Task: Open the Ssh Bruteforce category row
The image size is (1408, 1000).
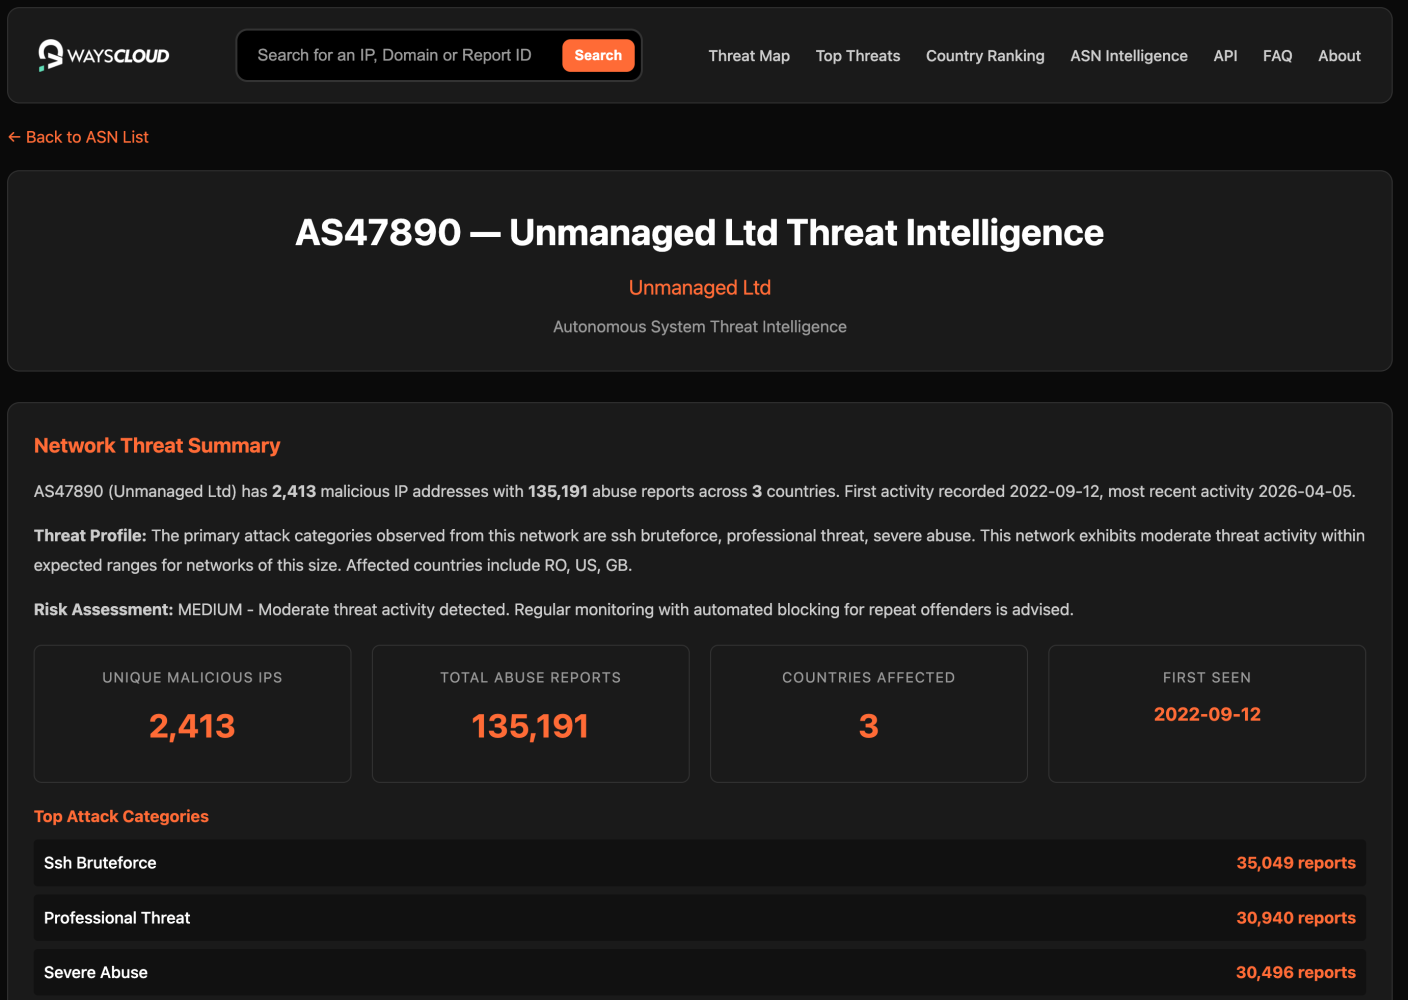Action: click(700, 863)
